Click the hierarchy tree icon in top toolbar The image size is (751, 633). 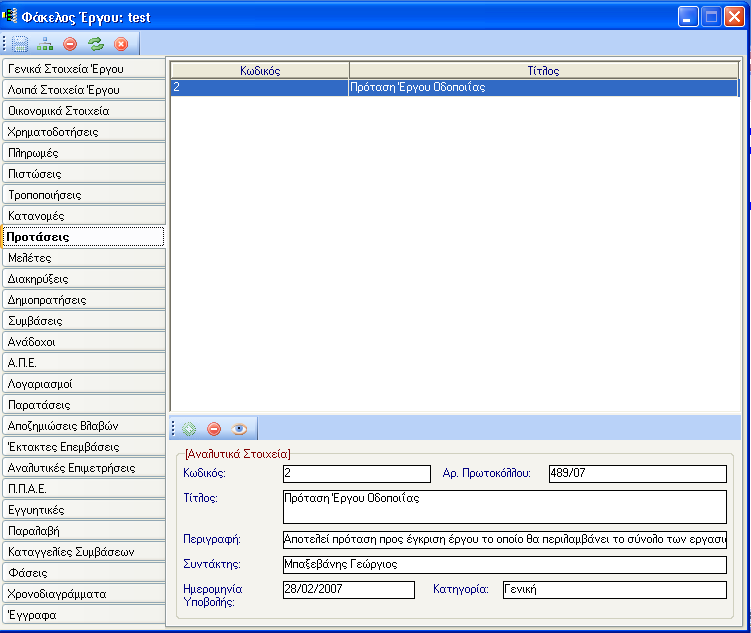(x=45, y=44)
